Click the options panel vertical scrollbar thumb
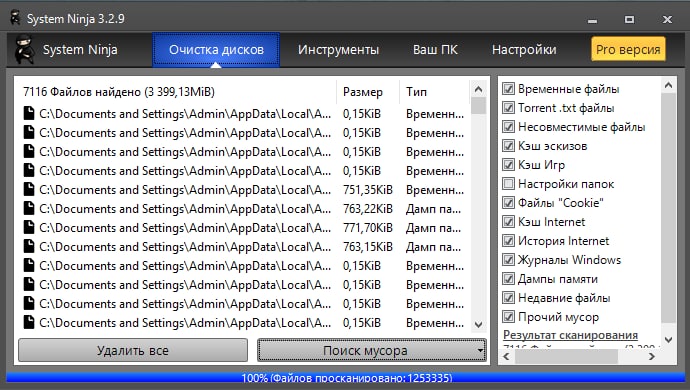The width and height of the screenshot is (690, 390). coord(668,208)
